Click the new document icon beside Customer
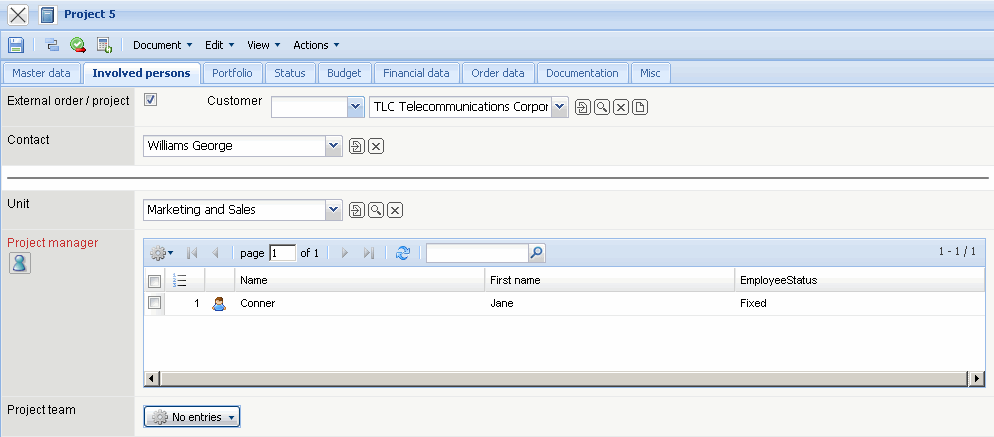 [641, 108]
